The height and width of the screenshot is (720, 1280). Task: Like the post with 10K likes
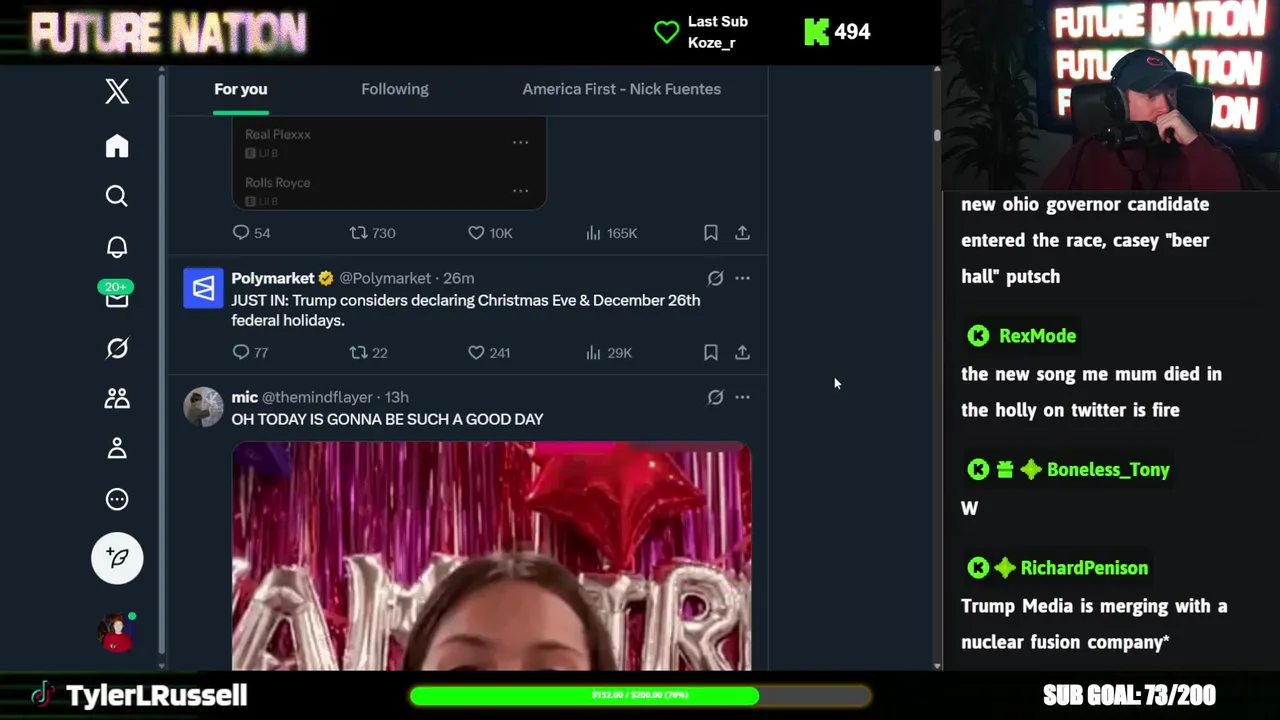tap(490, 233)
